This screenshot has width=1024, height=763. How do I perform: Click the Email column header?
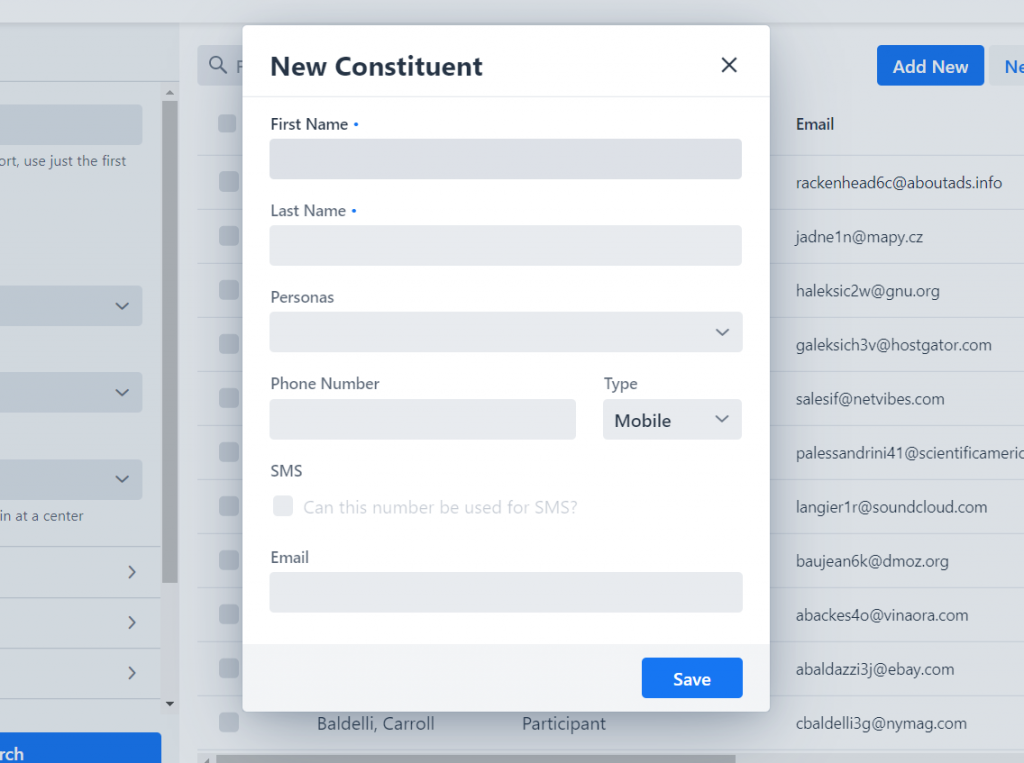[814, 124]
